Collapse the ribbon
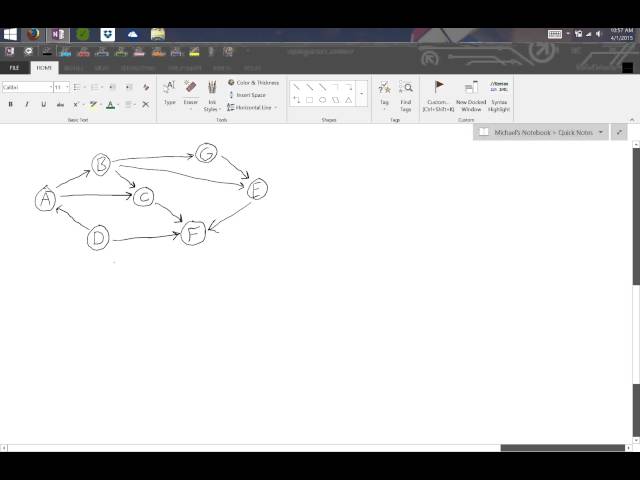This screenshot has height=480, width=640. [632, 120]
